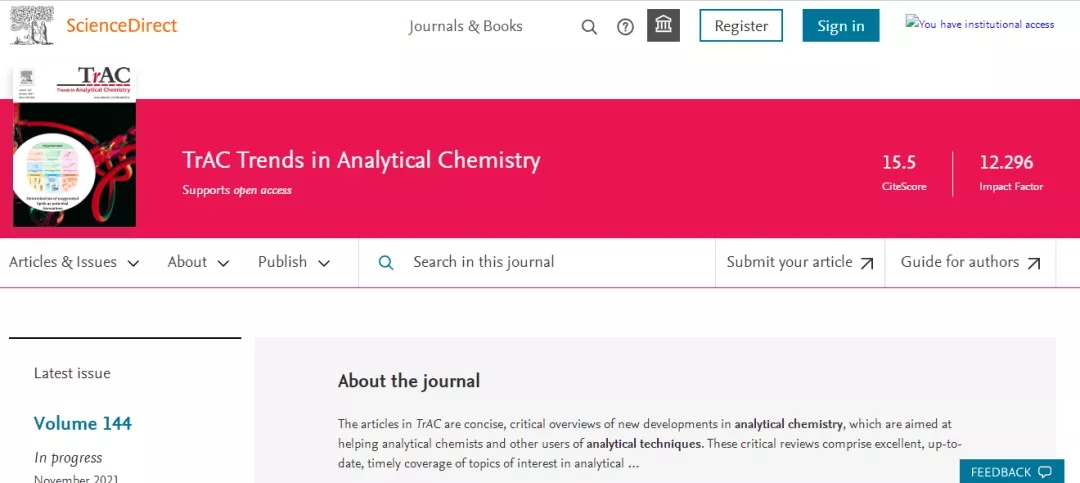Image resolution: width=1080 pixels, height=483 pixels.
Task: Click the arrow icon next to Guide for authors
Action: [x=1034, y=264]
